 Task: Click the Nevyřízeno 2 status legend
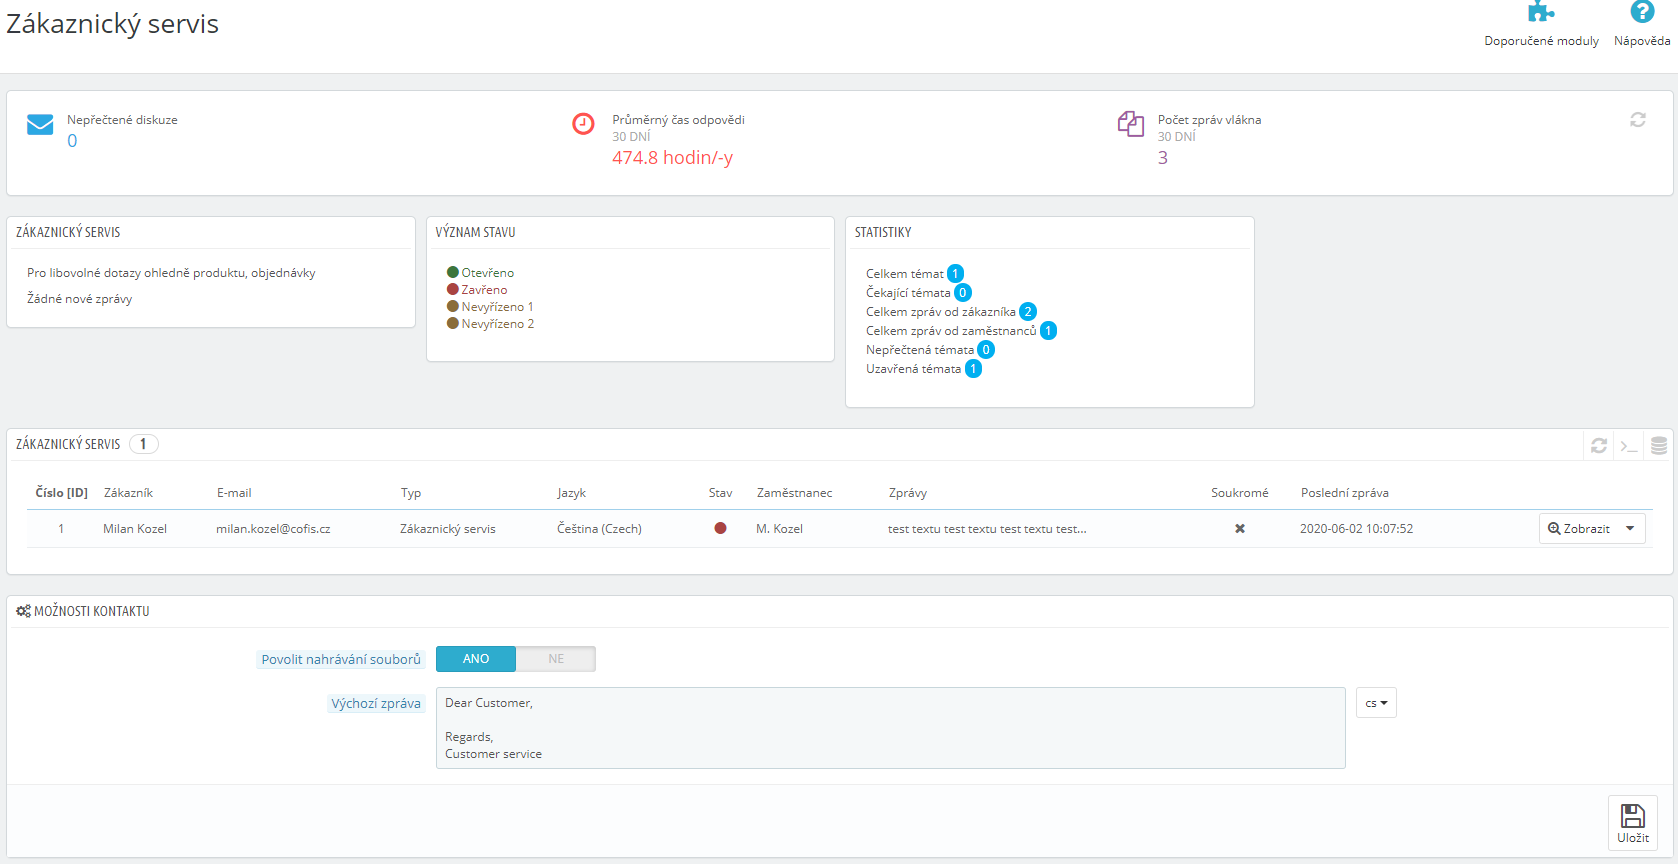tap(490, 324)
